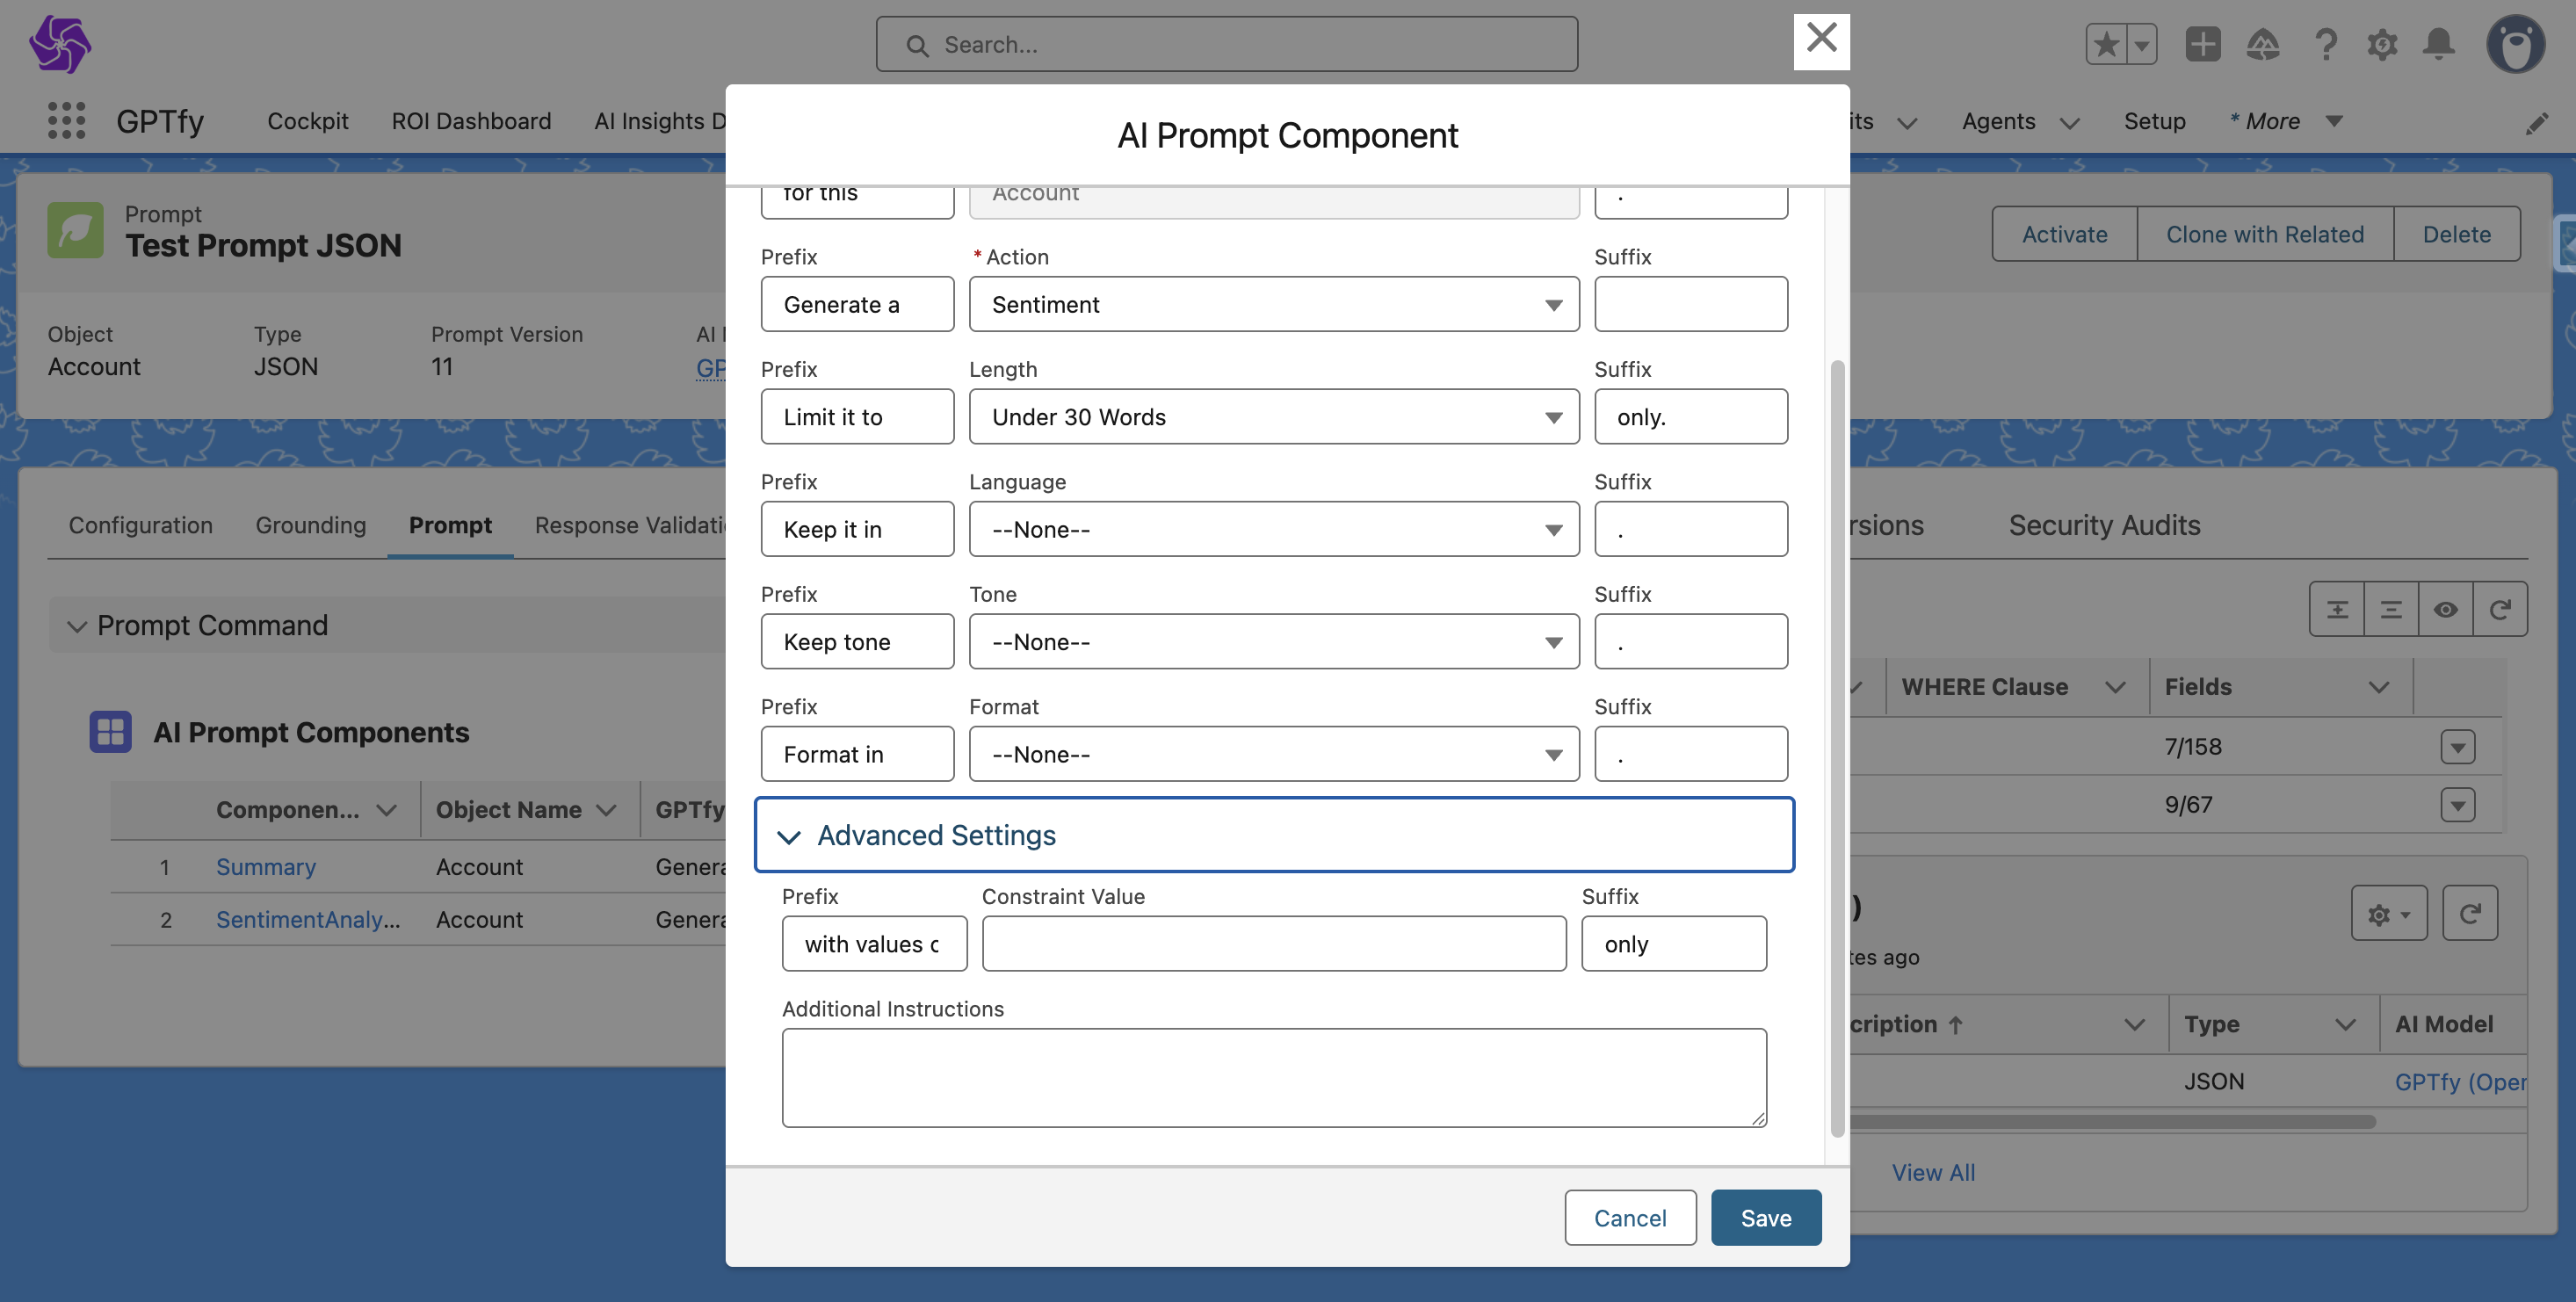Screen dimensions: 2576x1302
Task: Open the Setup gear icon
Action: (2382, 44)
